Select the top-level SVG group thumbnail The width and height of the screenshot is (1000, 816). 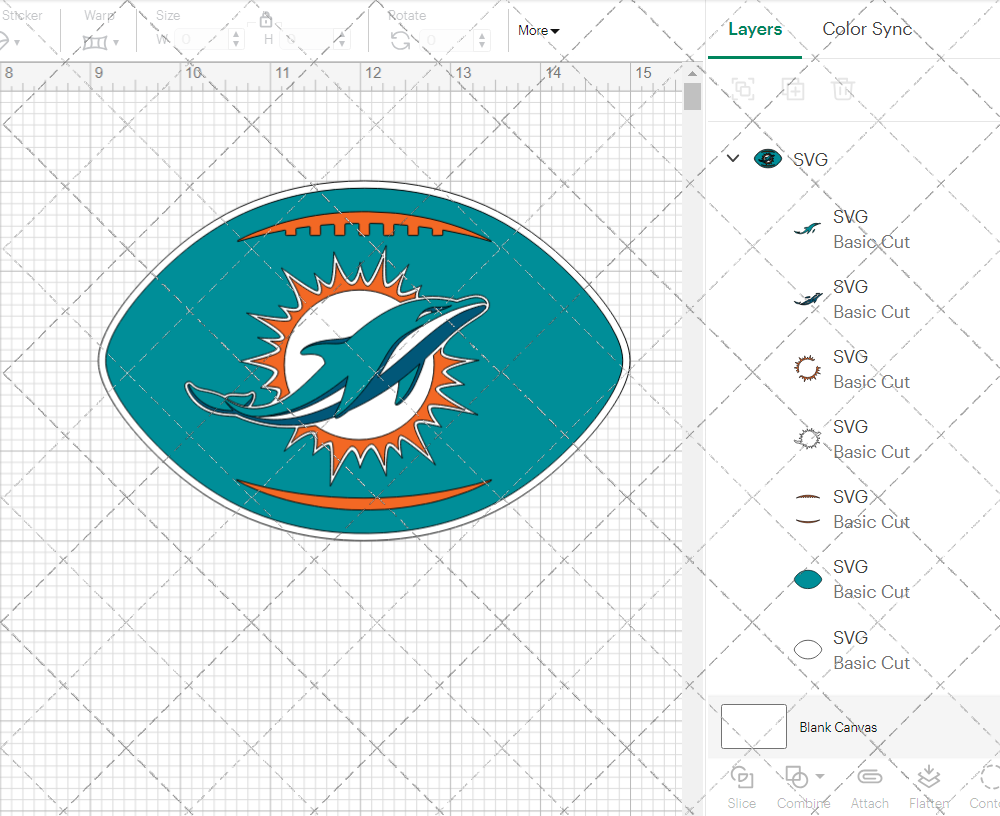click(x=767, y=158)
